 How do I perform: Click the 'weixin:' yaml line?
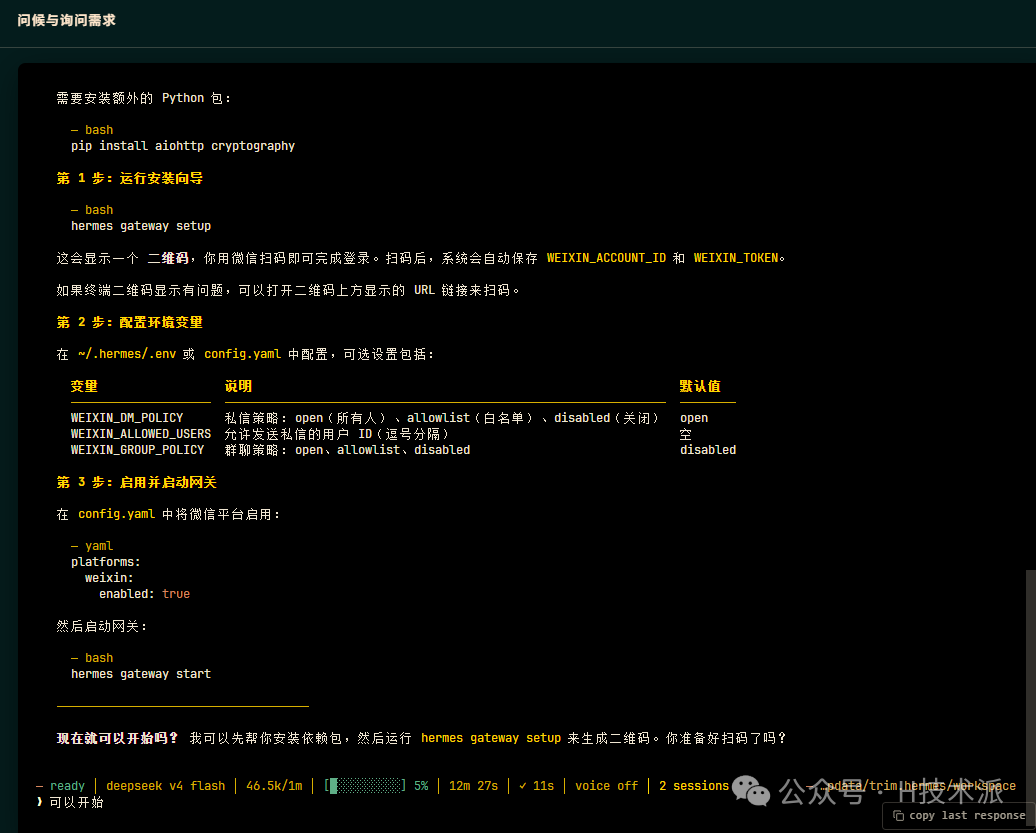[x=109, y=578]
